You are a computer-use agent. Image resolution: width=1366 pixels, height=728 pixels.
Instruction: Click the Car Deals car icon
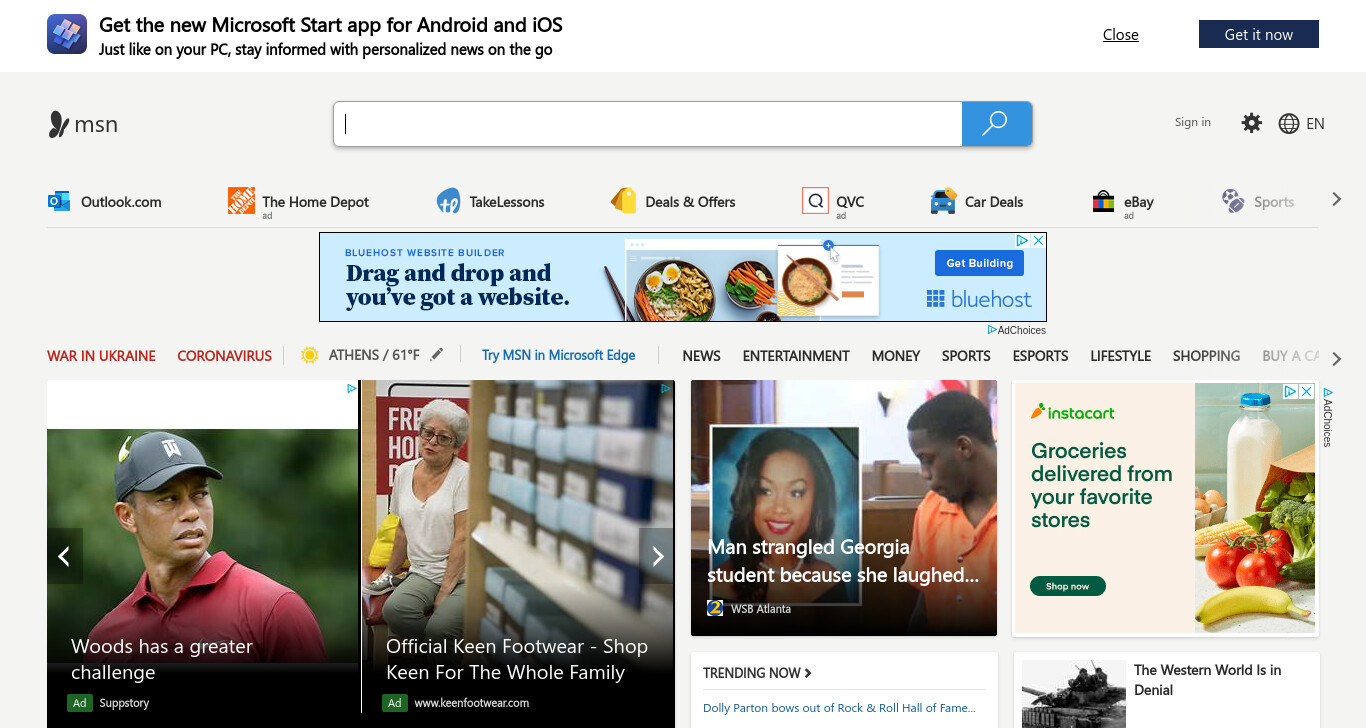tap(943, 201)
